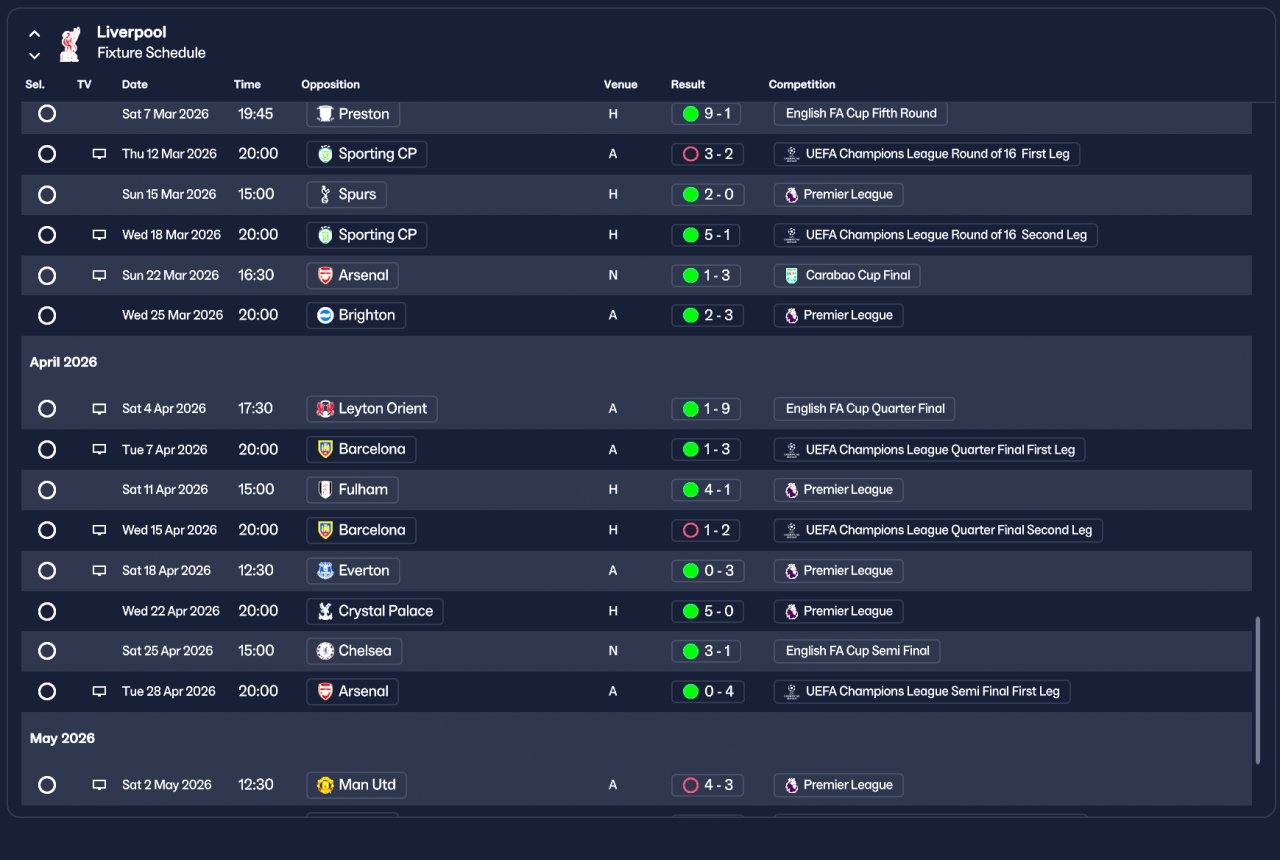Click the TV broadcast icon on Carabao Cup Final row
1280x860 pixels.
[x=99, y=275]
